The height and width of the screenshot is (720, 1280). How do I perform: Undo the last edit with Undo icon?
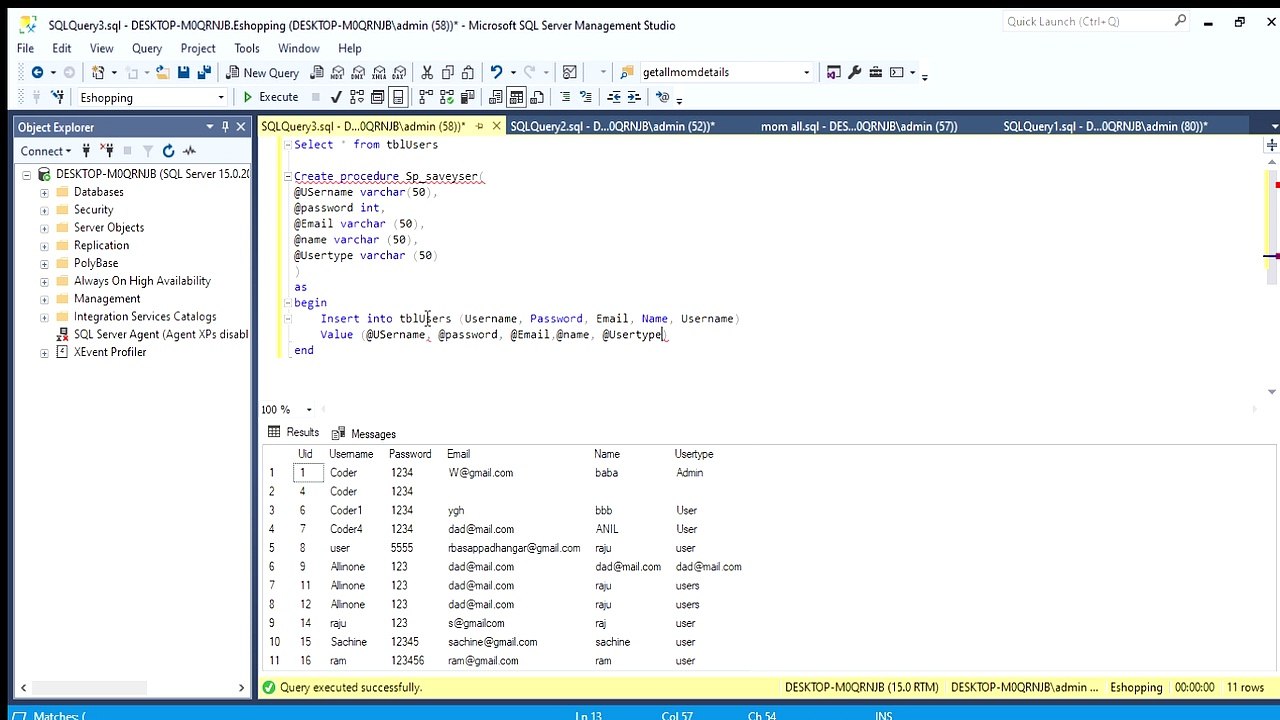[x=496, y=72]
